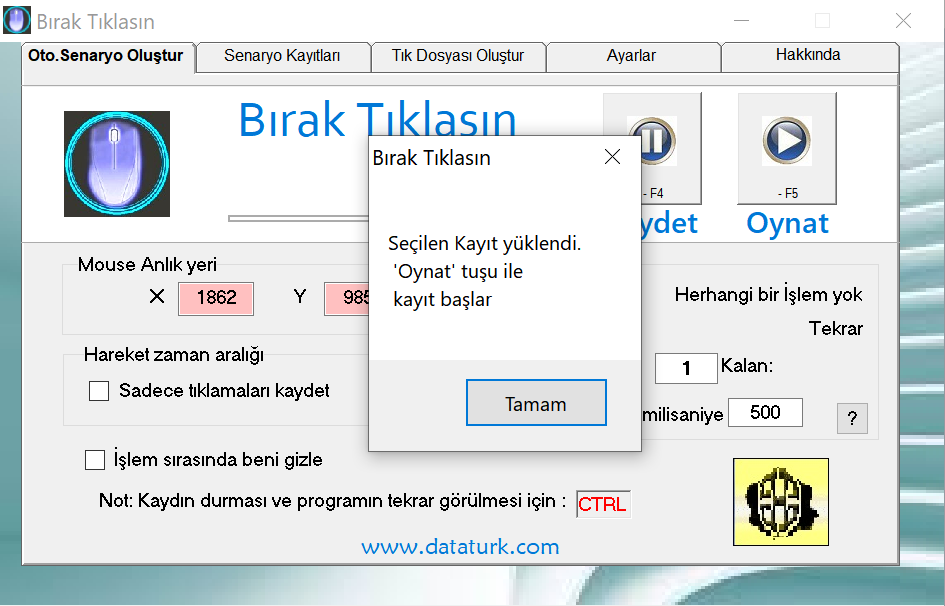
Task: Select the Oto.Senaryo Oluştur tab
Action: point(106,56)
